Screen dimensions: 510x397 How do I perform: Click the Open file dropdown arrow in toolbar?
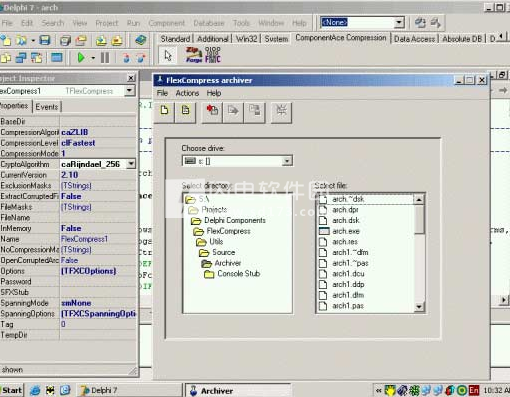33,41
